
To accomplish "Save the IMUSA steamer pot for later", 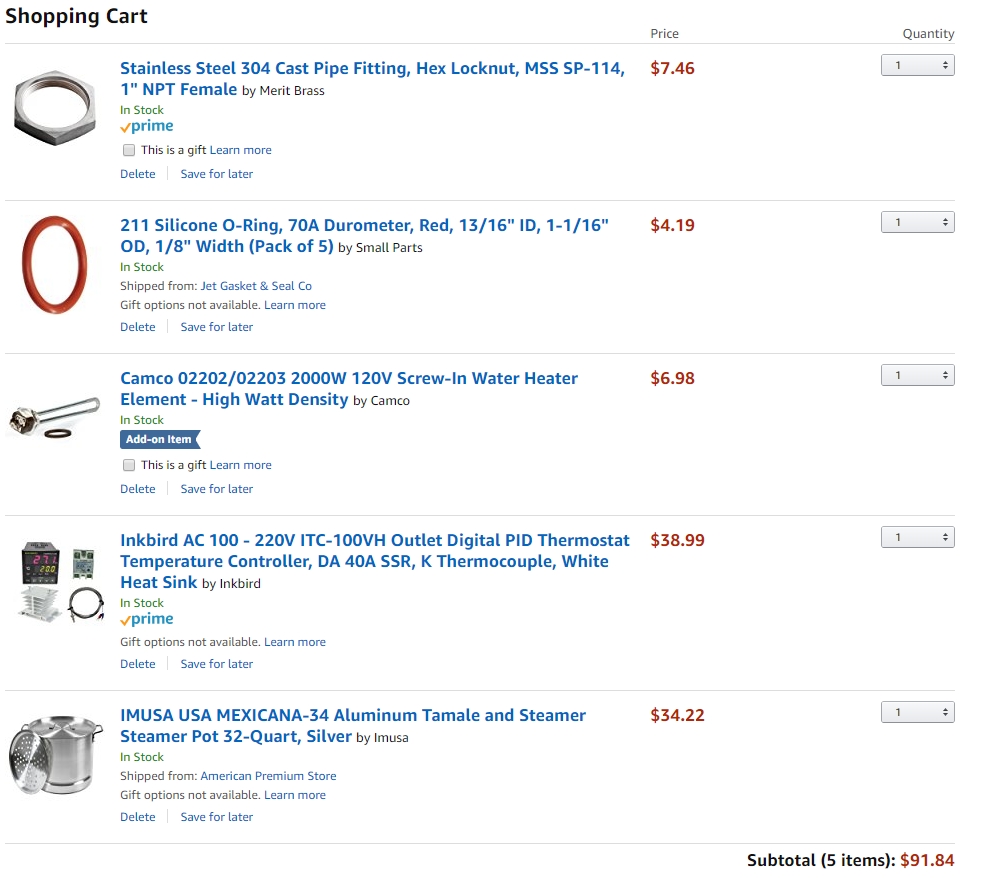I will tap(217, 817).
